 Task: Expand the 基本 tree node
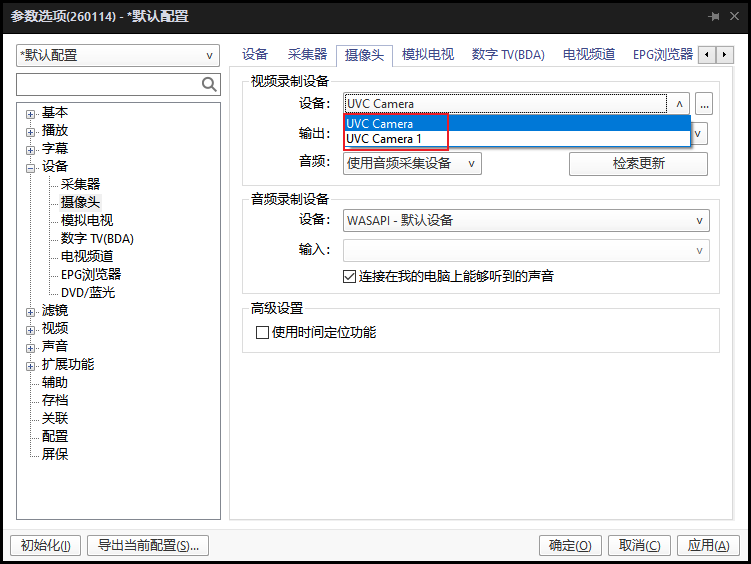30,113
